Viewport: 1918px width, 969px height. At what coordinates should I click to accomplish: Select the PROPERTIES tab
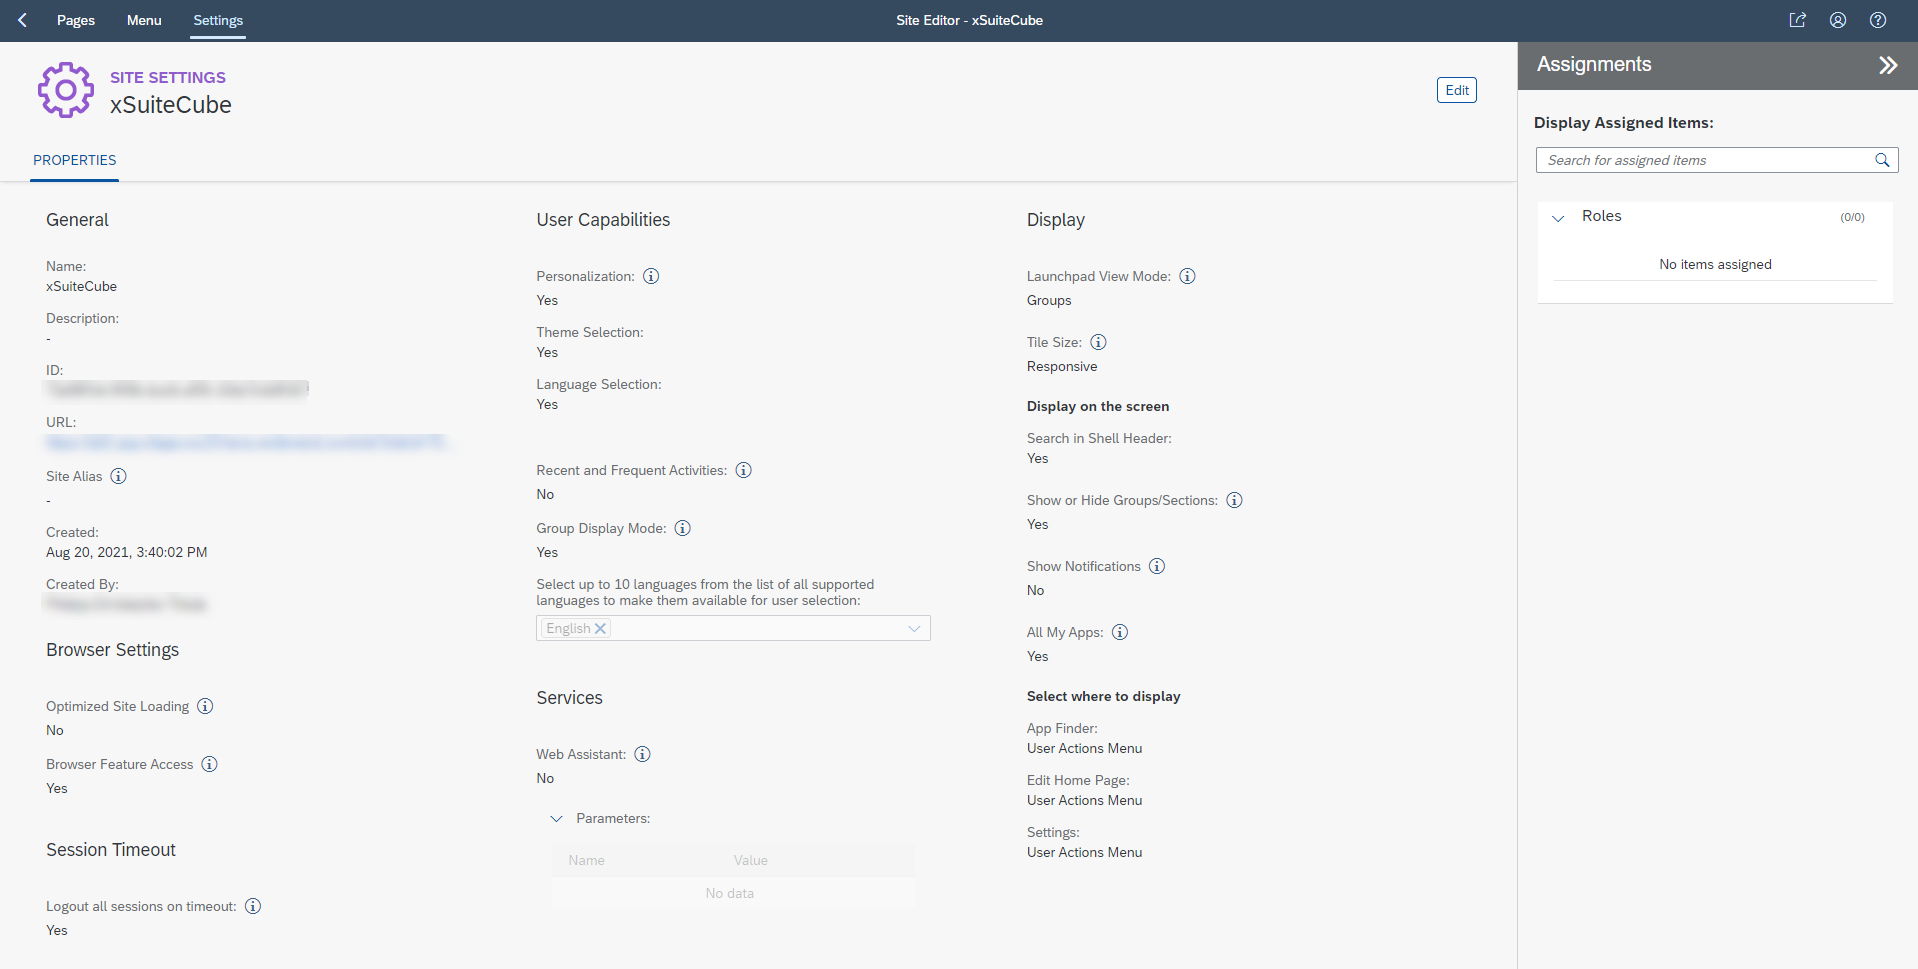tap(74, 160)
